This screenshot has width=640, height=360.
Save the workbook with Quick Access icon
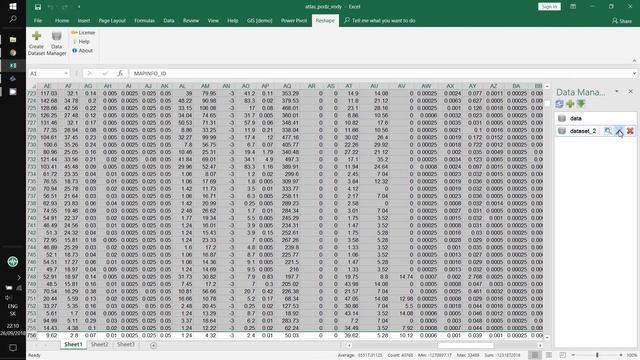(38, 7)
